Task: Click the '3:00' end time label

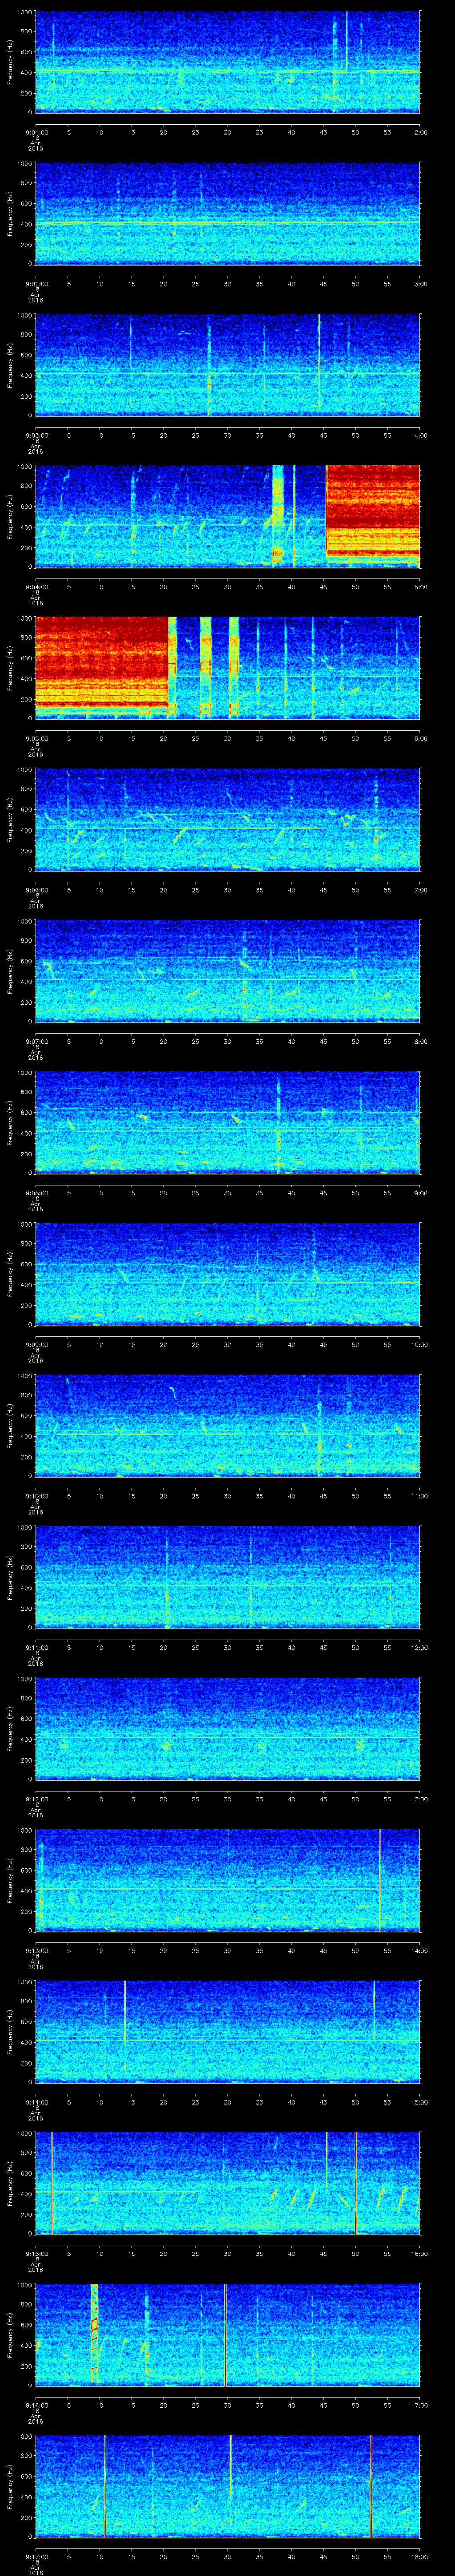Action: 420,284
